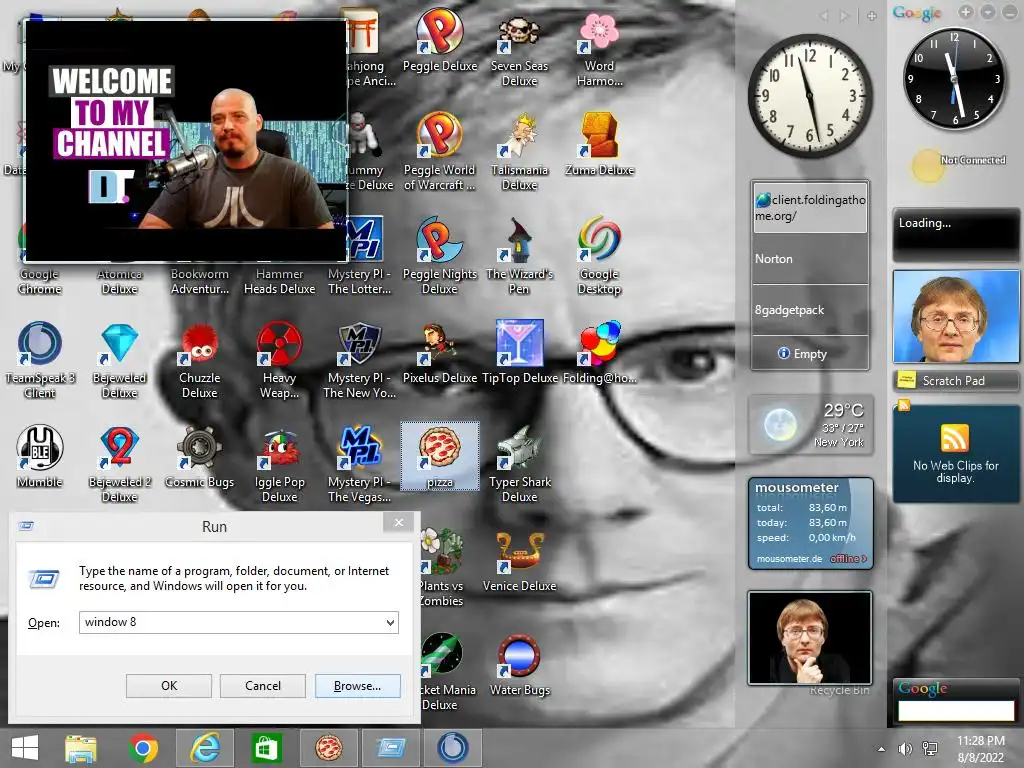Switch to pizza app taskbar button
Image resolution: width=1024 pixels, height=768 pixels.
[328, 748]
